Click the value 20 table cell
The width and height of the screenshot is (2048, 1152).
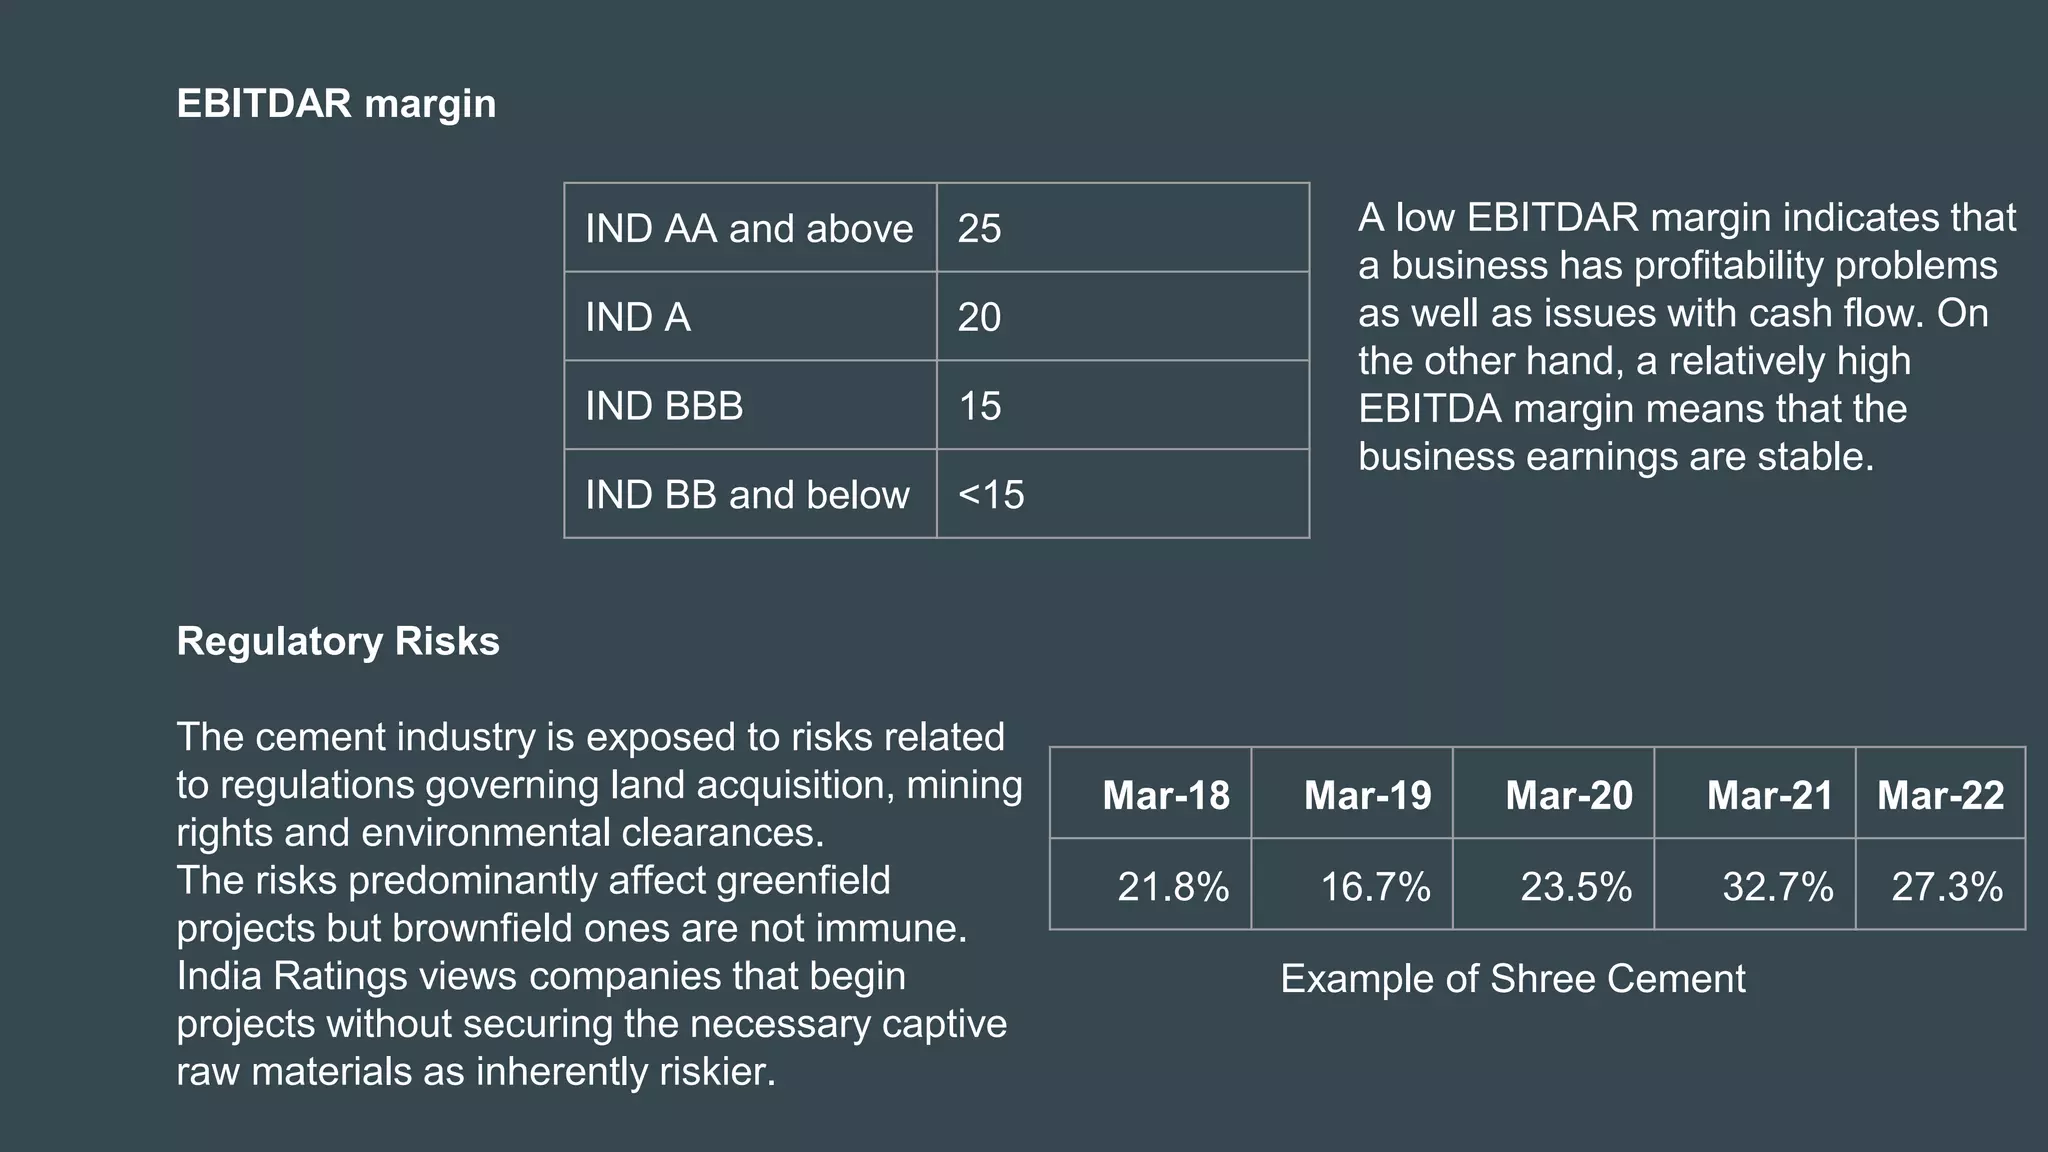click(x=1123, y=316)
